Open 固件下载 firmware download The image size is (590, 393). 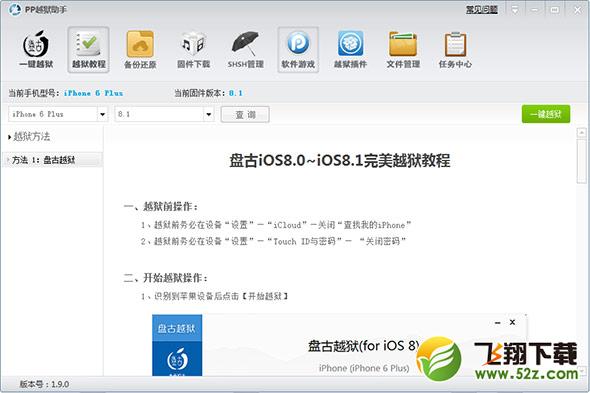[x=193, y=49]
